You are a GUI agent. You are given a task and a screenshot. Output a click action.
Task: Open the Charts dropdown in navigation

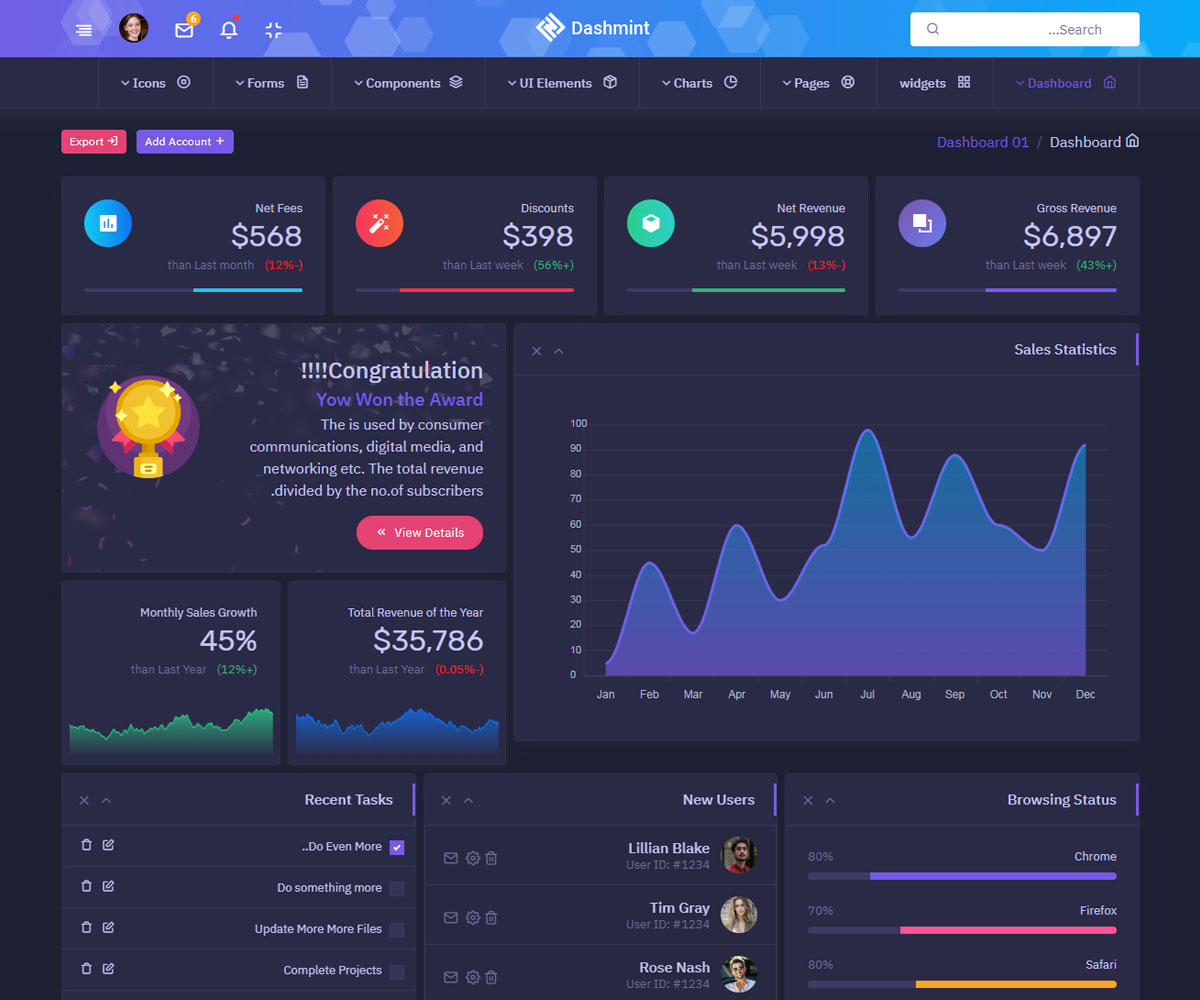click(x=698, y=83)
